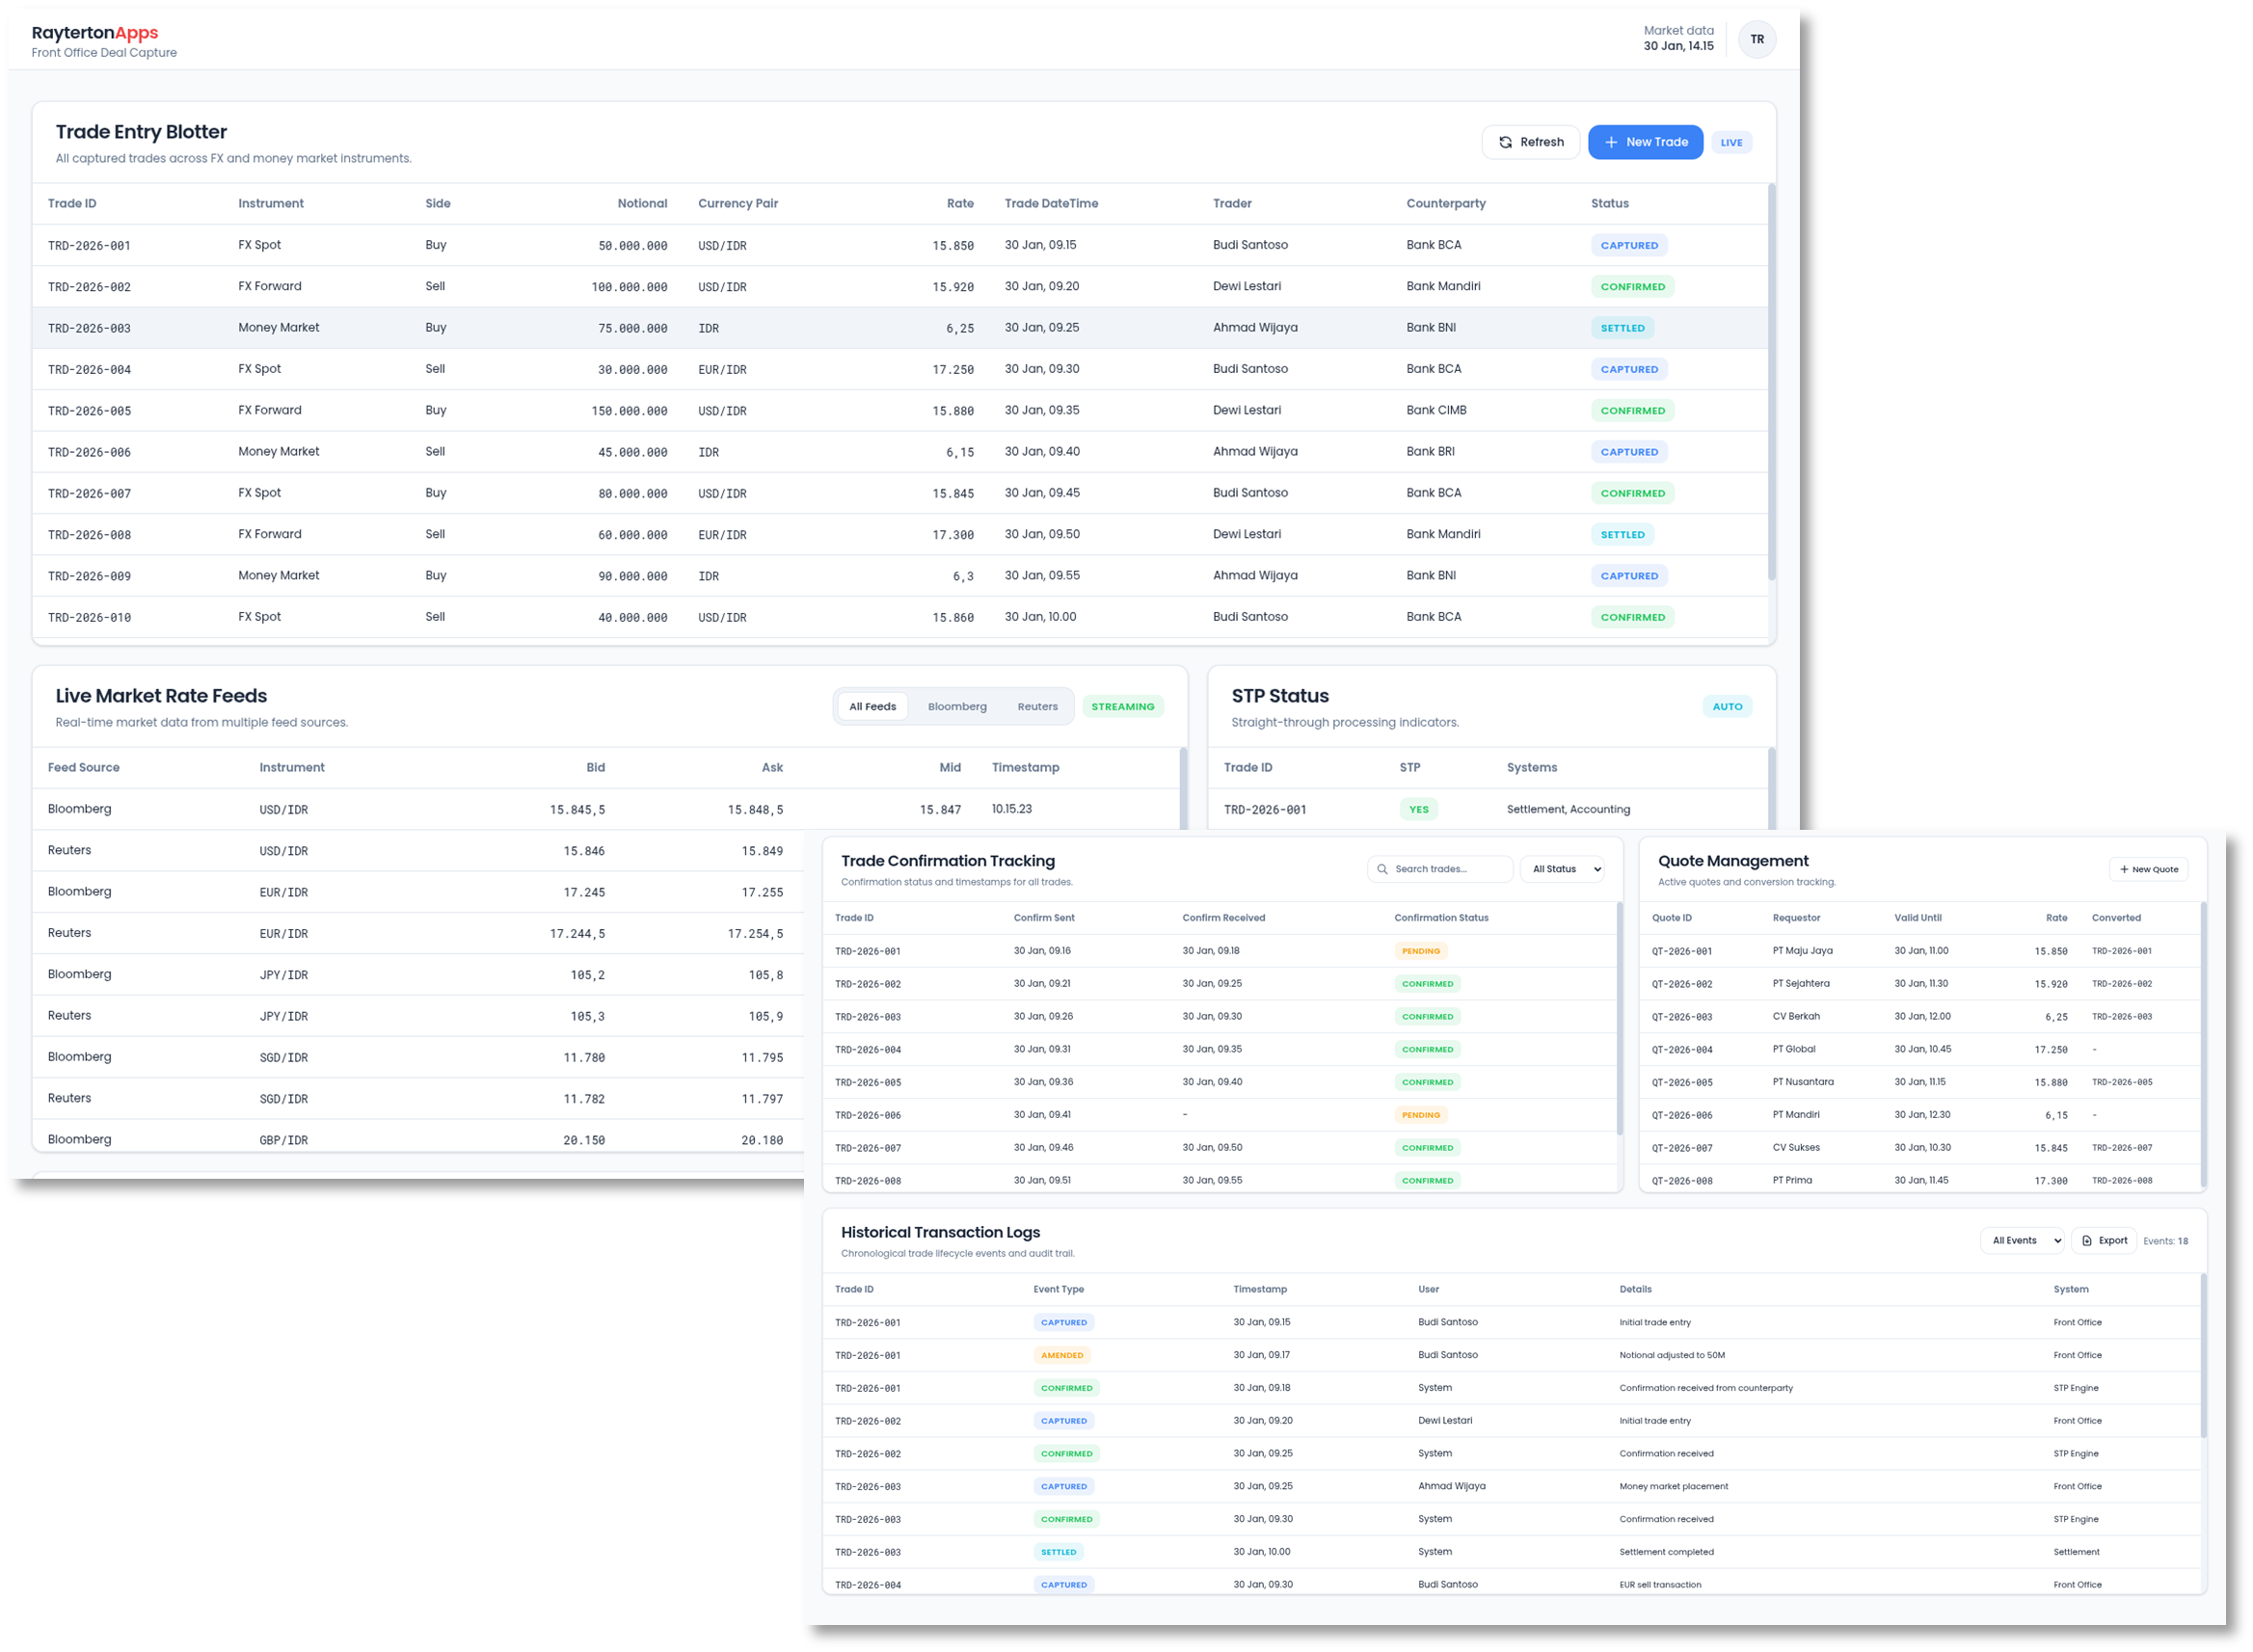Image resolution: width=2253 pixels, height=1652 pixels.
Task: Select the All Feeds filter
Action: 872,707
